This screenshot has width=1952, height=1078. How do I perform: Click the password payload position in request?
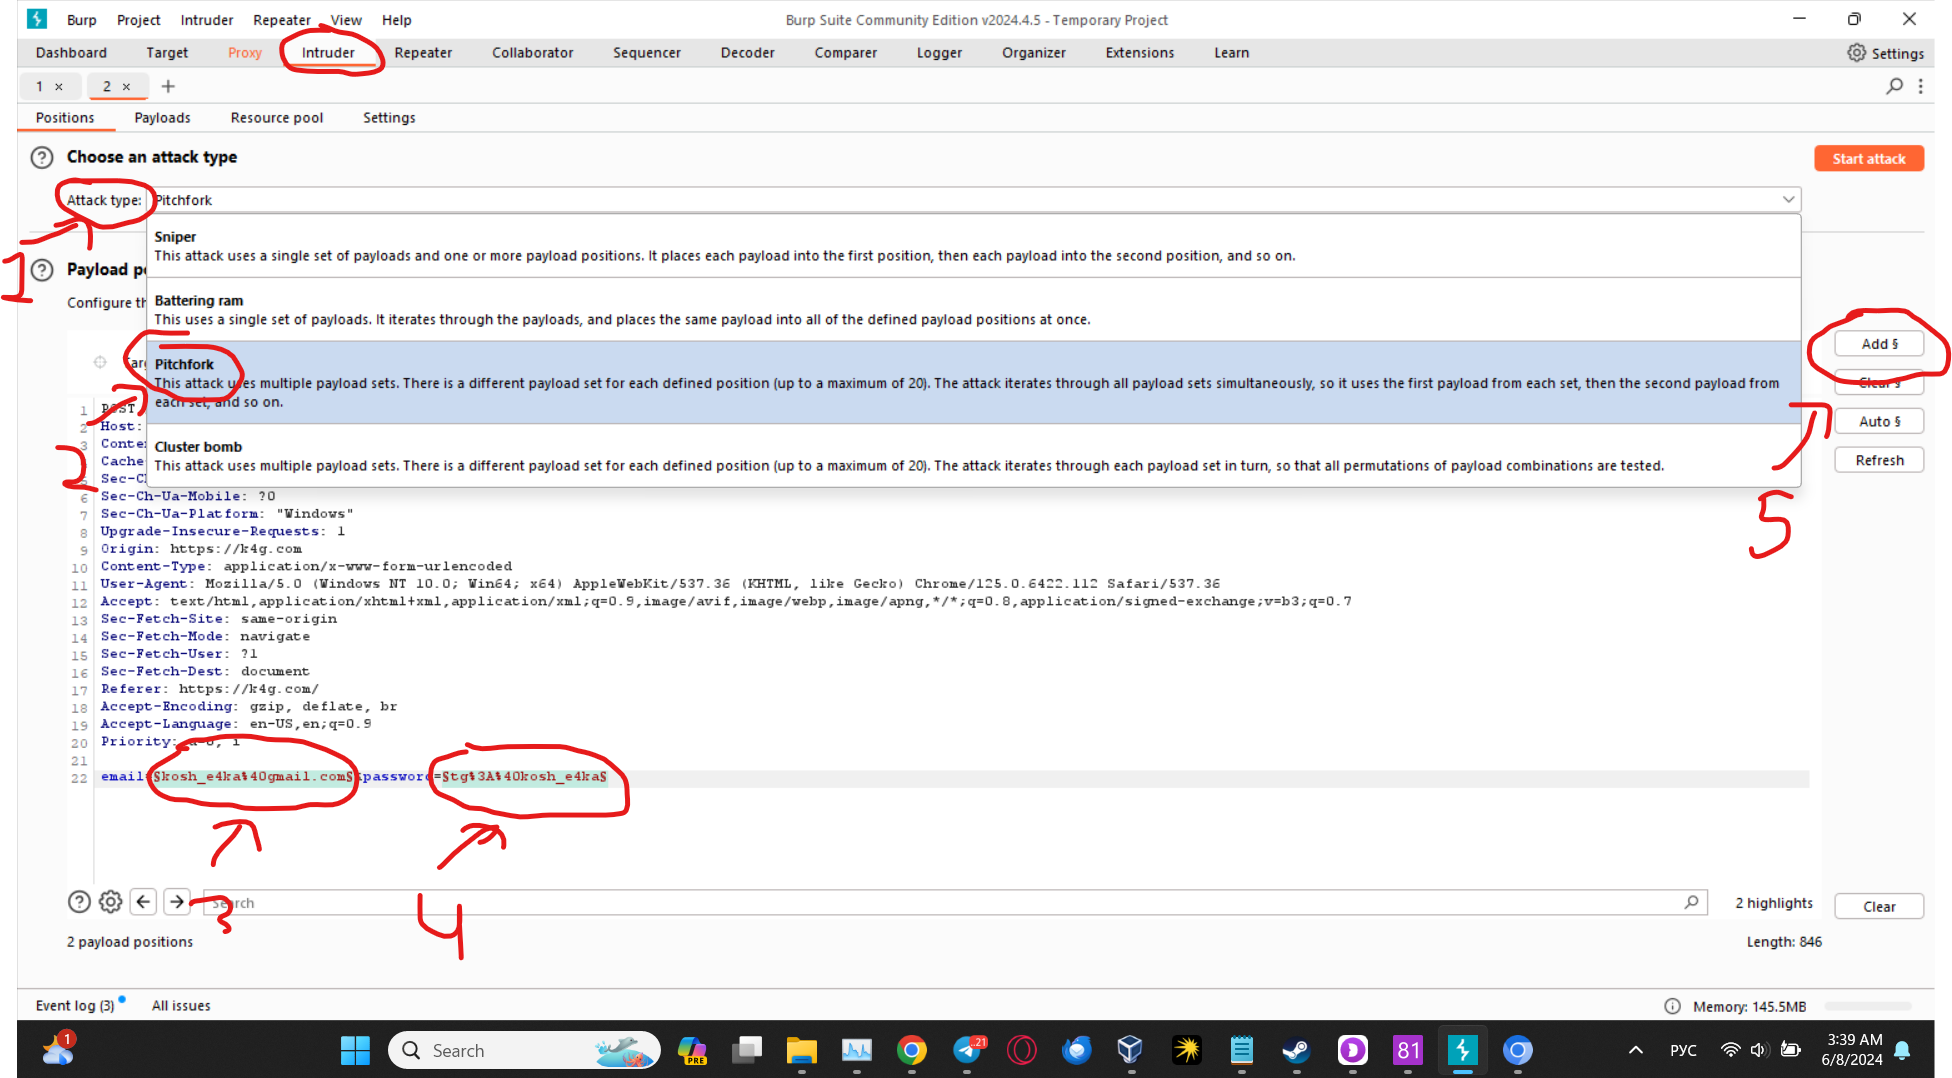click(x=524, y=777)
